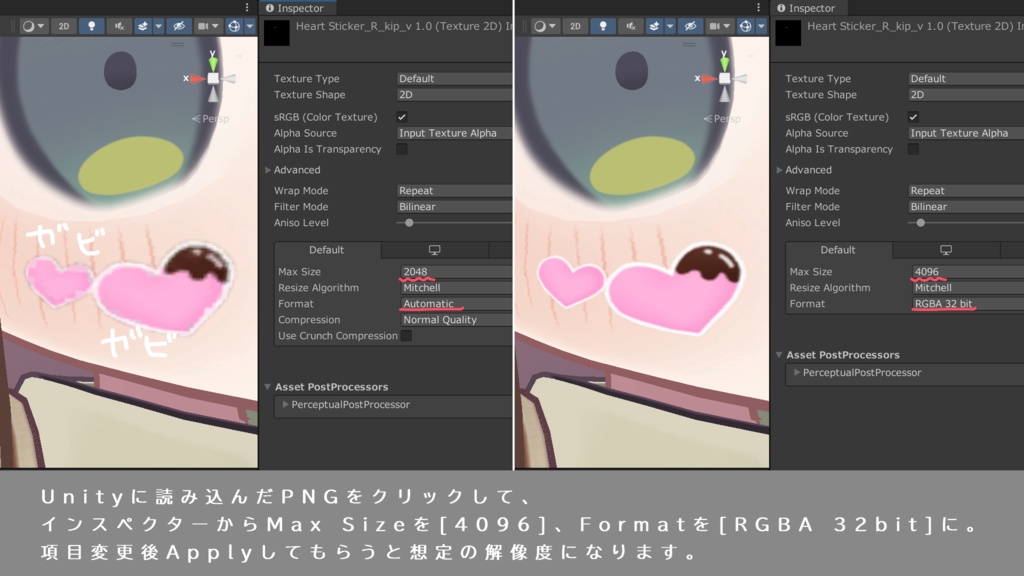
Task: Click red X axis cone on left scene gizmo
Action: pyautogui.click(x=197, y=78)
